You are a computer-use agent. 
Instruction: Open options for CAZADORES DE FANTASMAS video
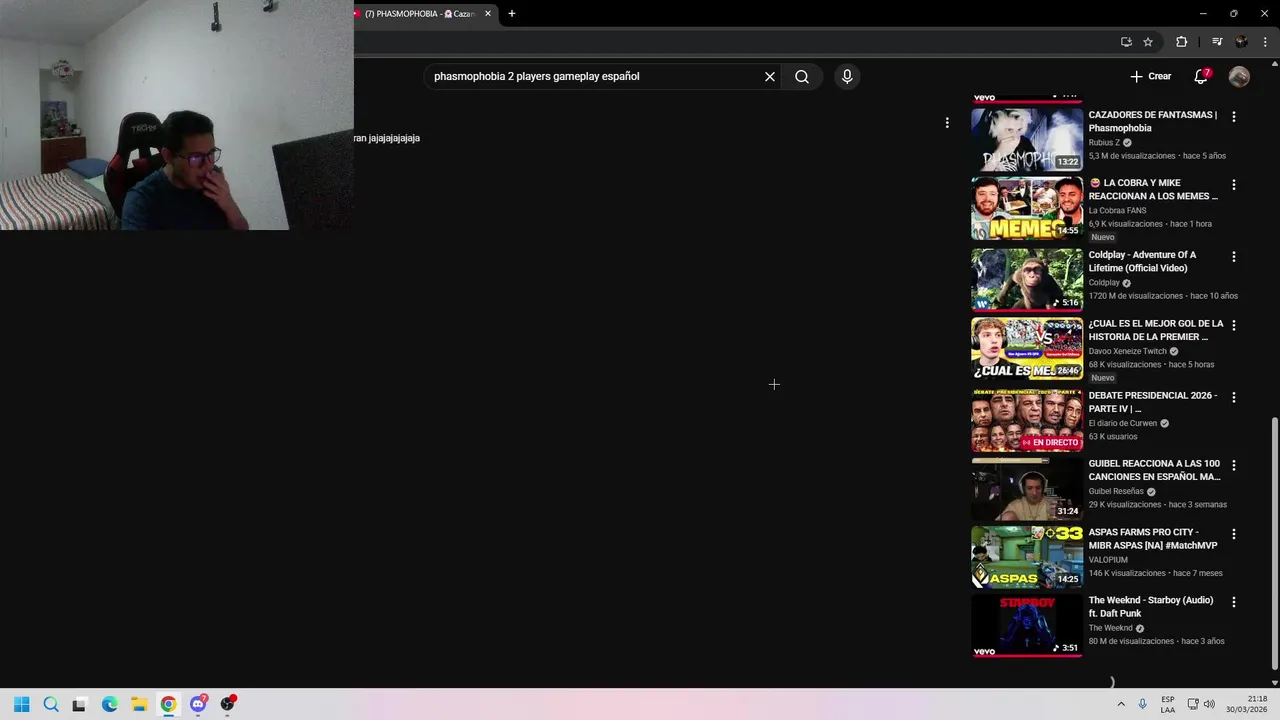tap(1233, 117)
